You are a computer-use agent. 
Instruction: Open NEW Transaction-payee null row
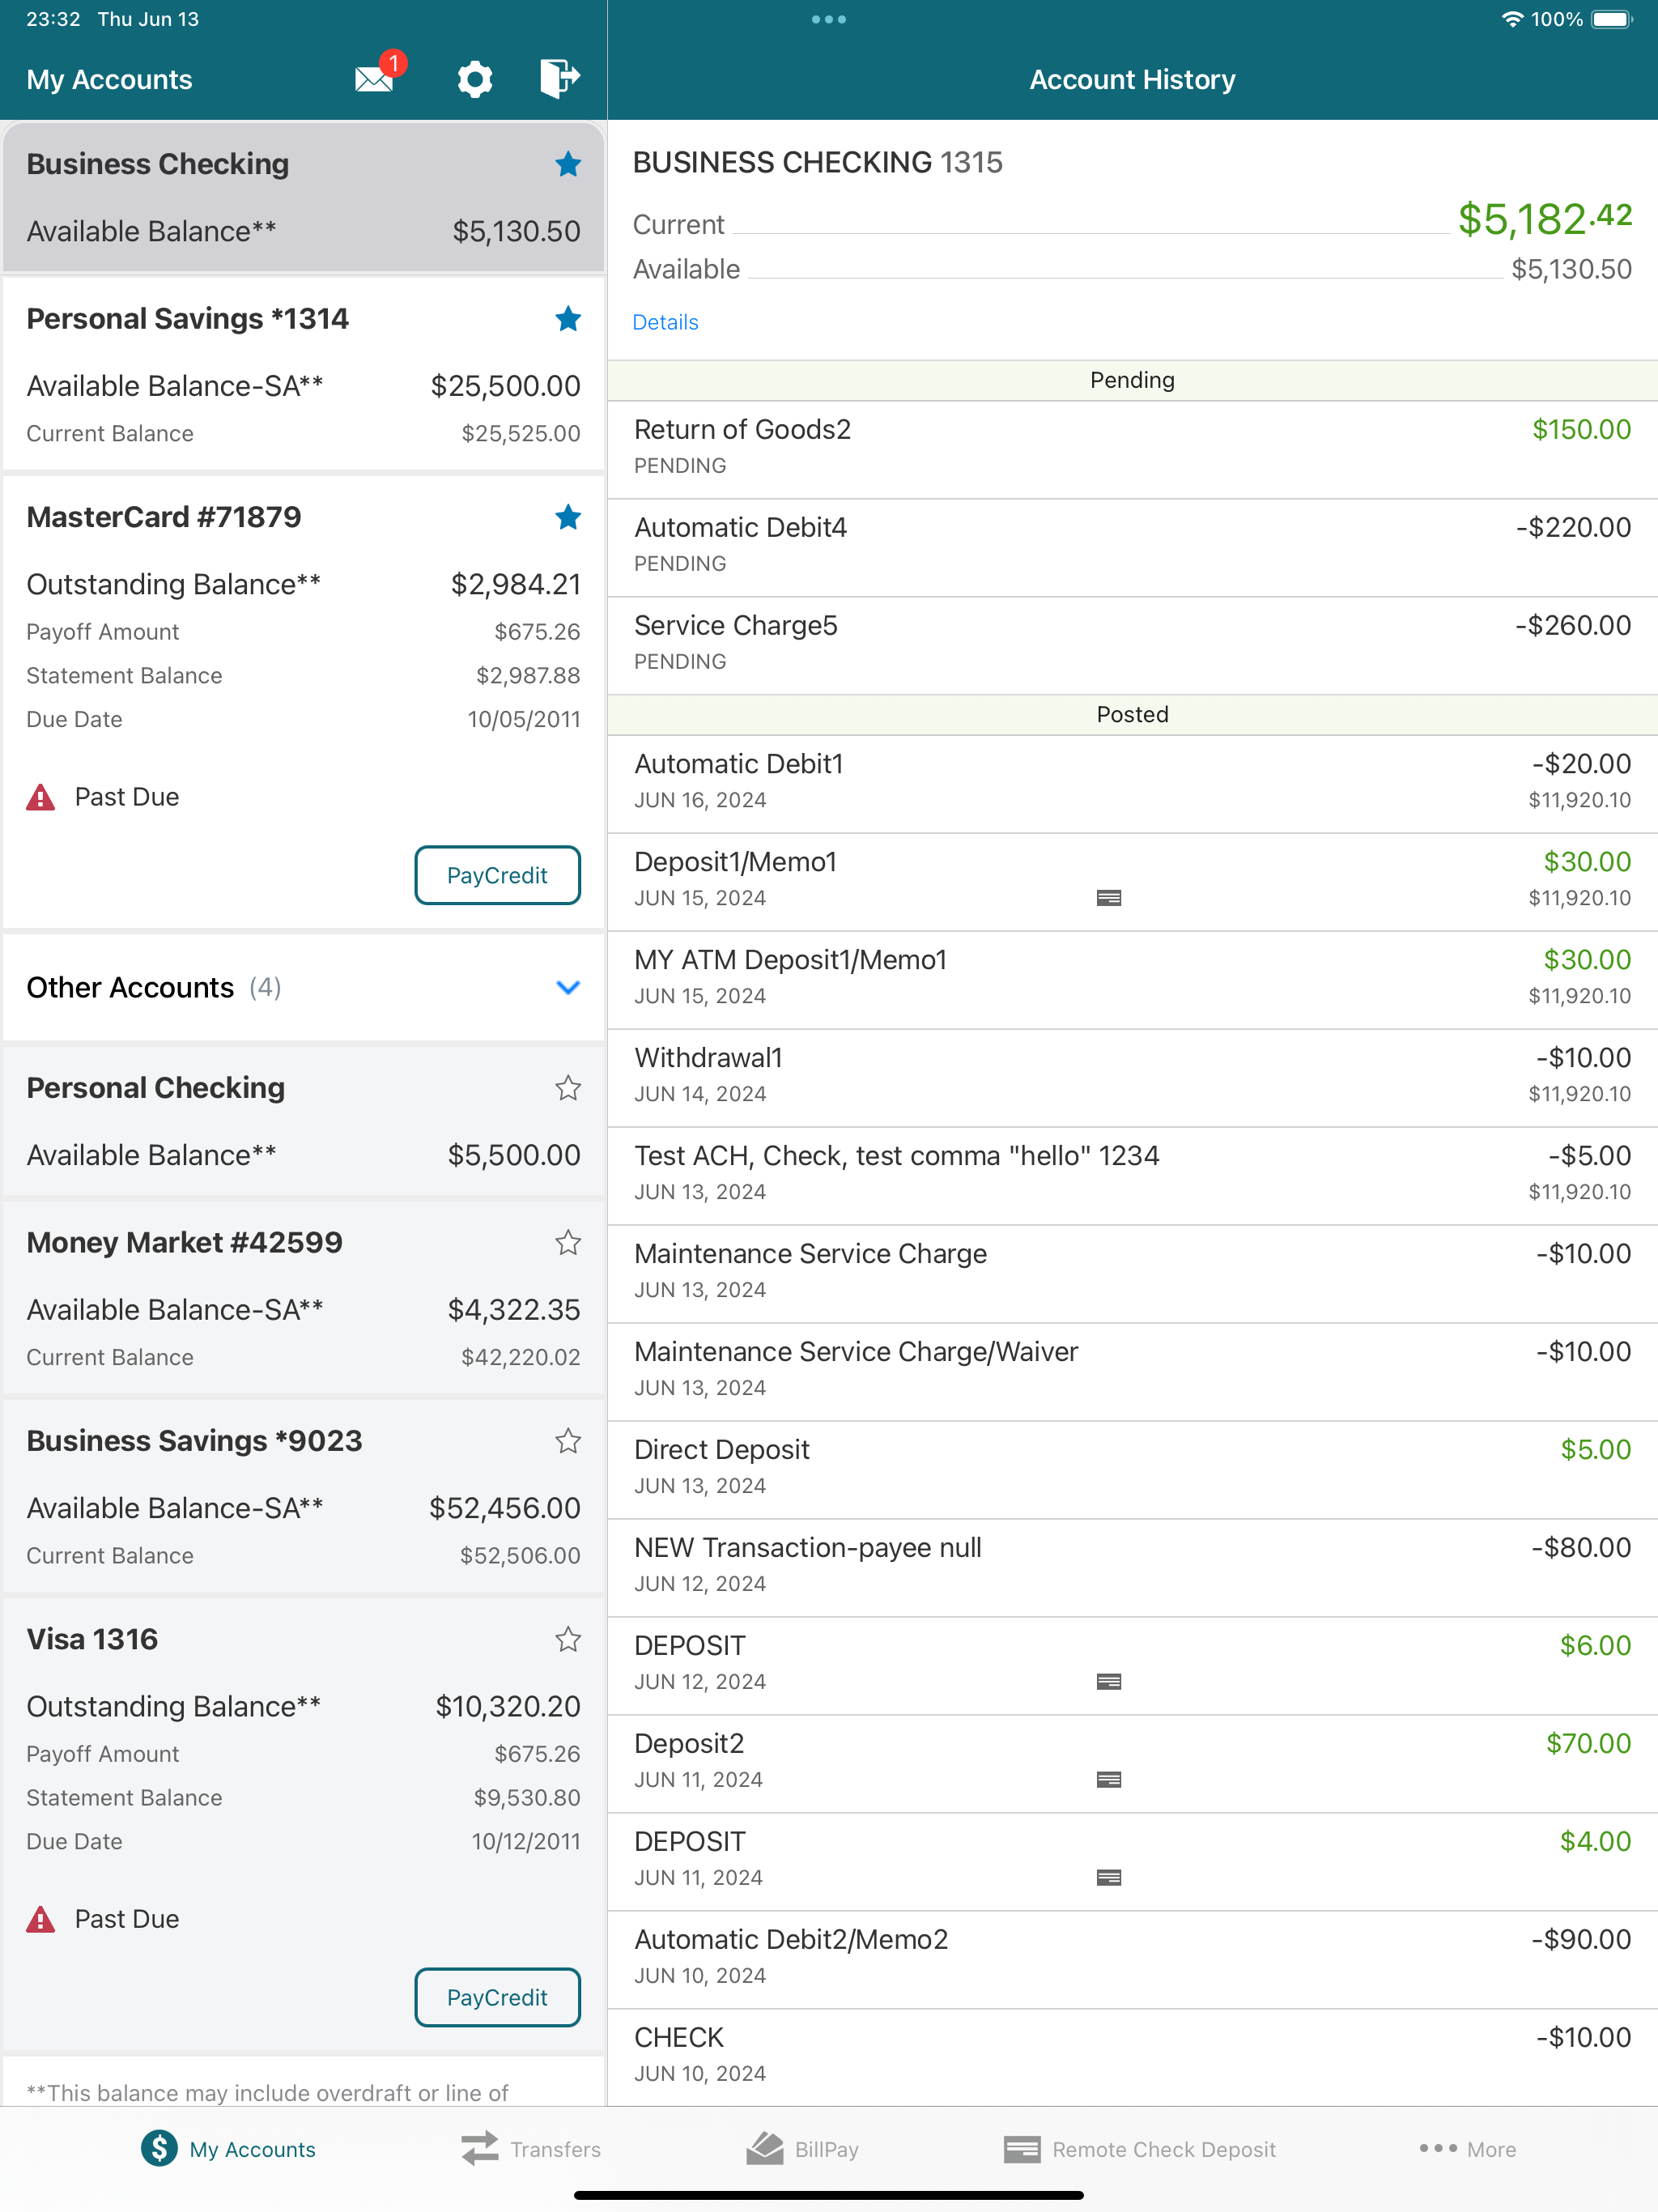[1132, 1567]
